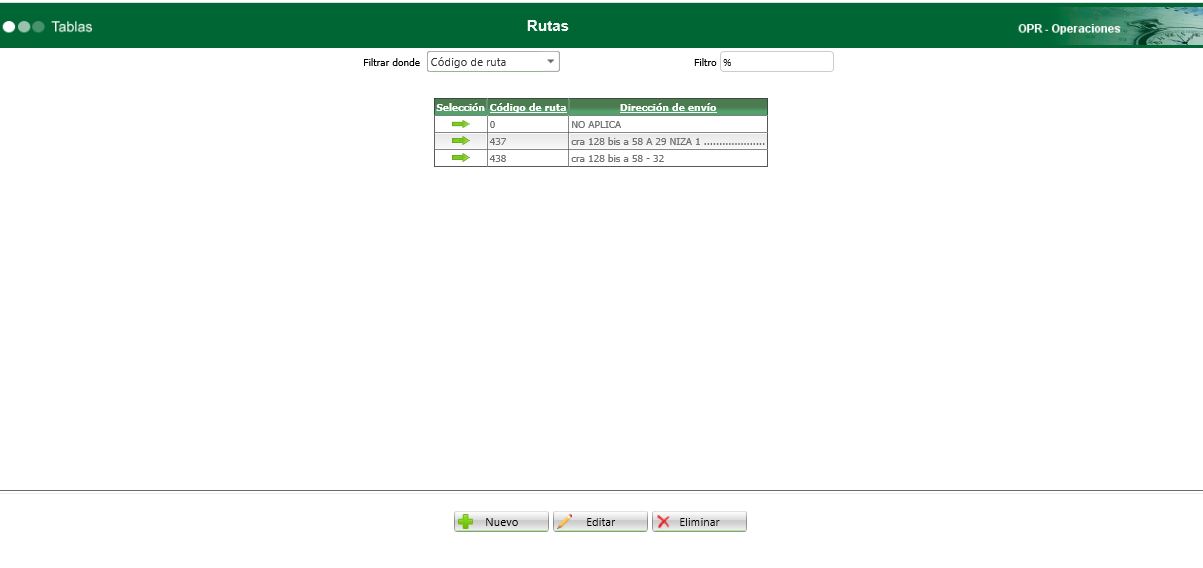Click address cra 128 bis a 58 - 32
The height and width of the screenshot is (568, 1203).
pyautogui.click(x=668, y=158)
